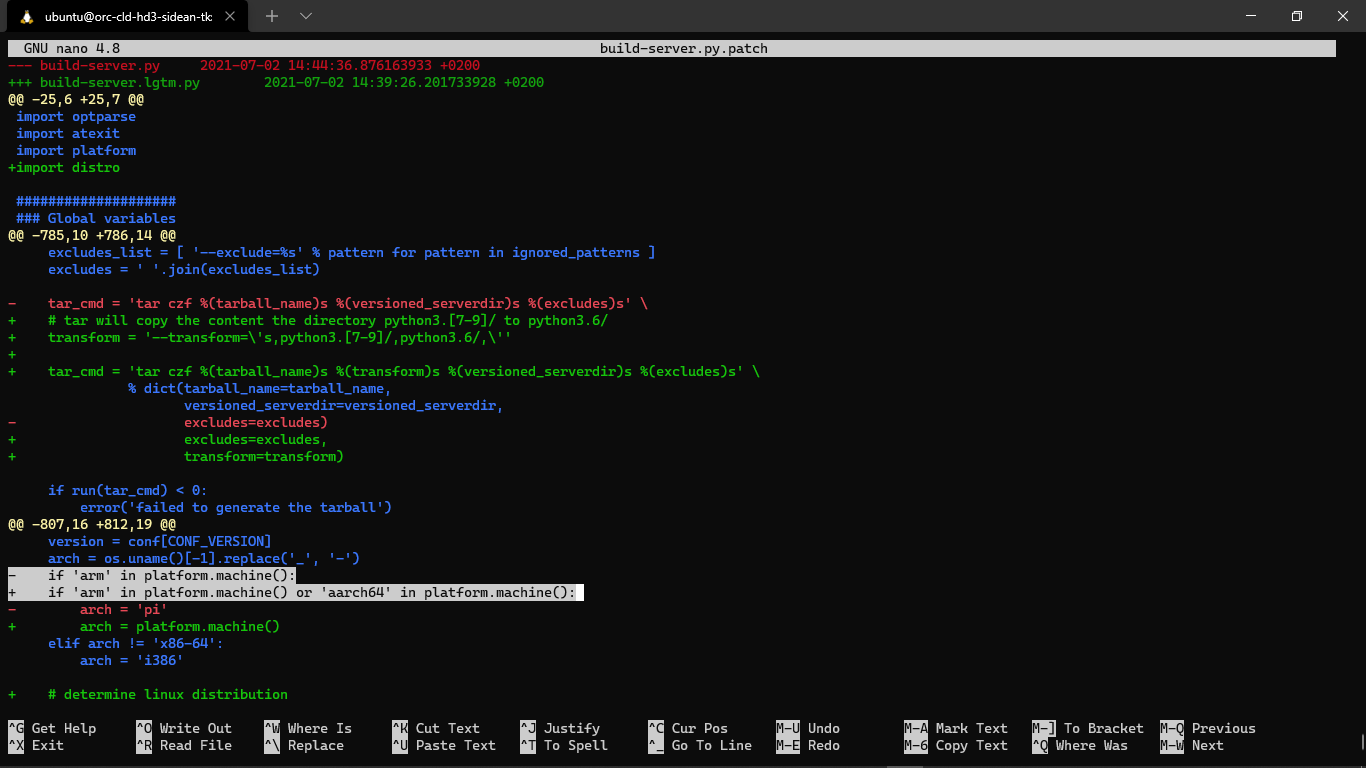Image resolution: width=1366 pixels, height=768 pixels.
Task: Click the Cut Text shortcut label
Action: pyautogui.click(x=447, y=728)
